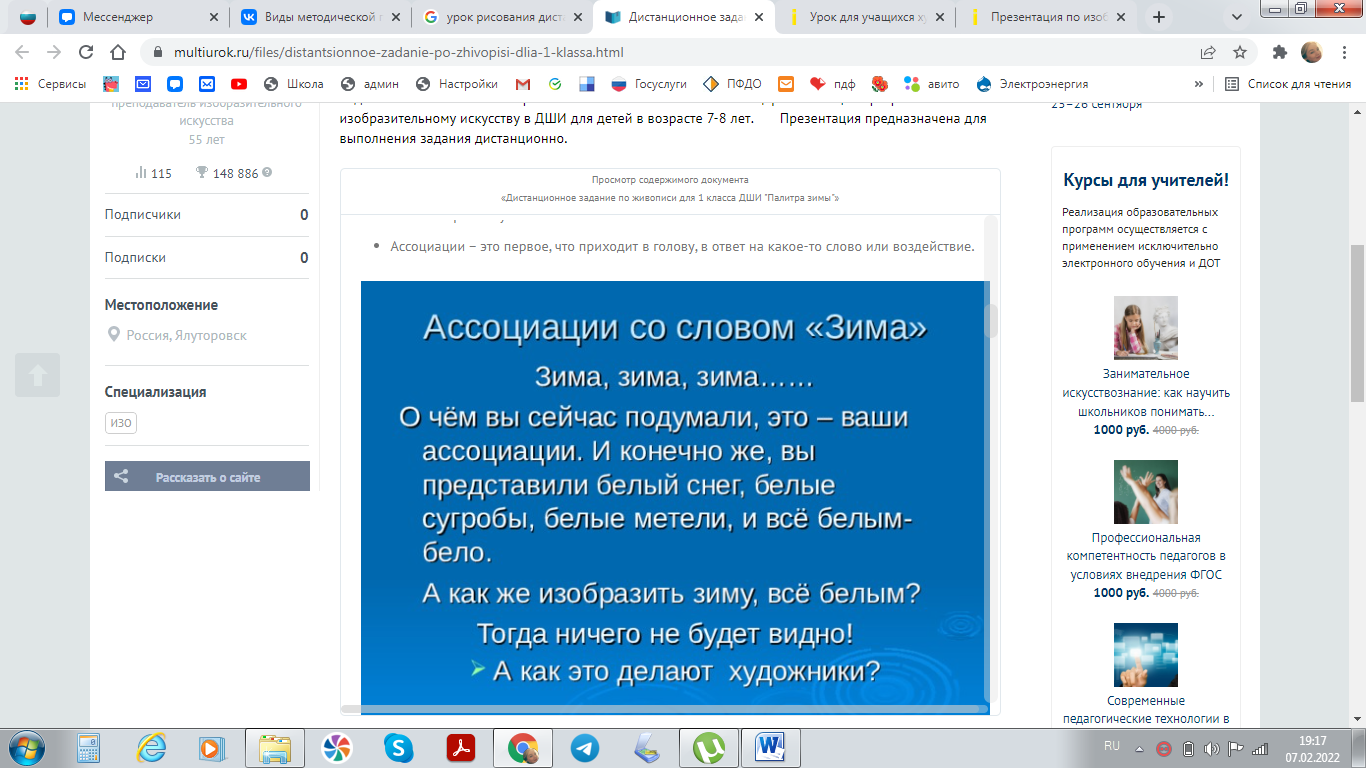1366x768 pixels.
Task: Open Профессиональная компетентность педагогов course link
Action: 1146,556
